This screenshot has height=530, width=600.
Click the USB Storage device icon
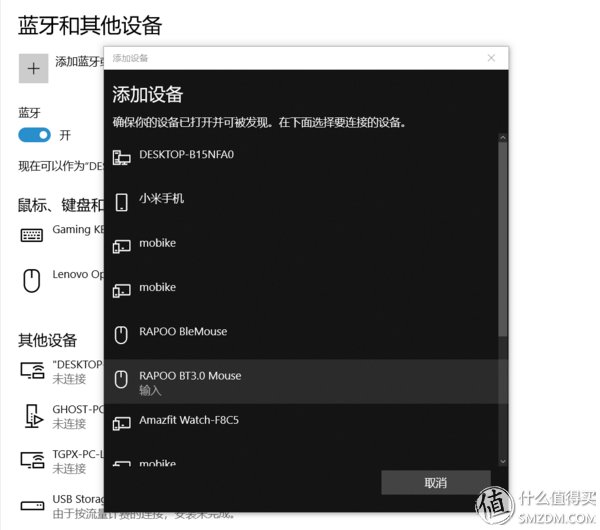tap(32, 506)
